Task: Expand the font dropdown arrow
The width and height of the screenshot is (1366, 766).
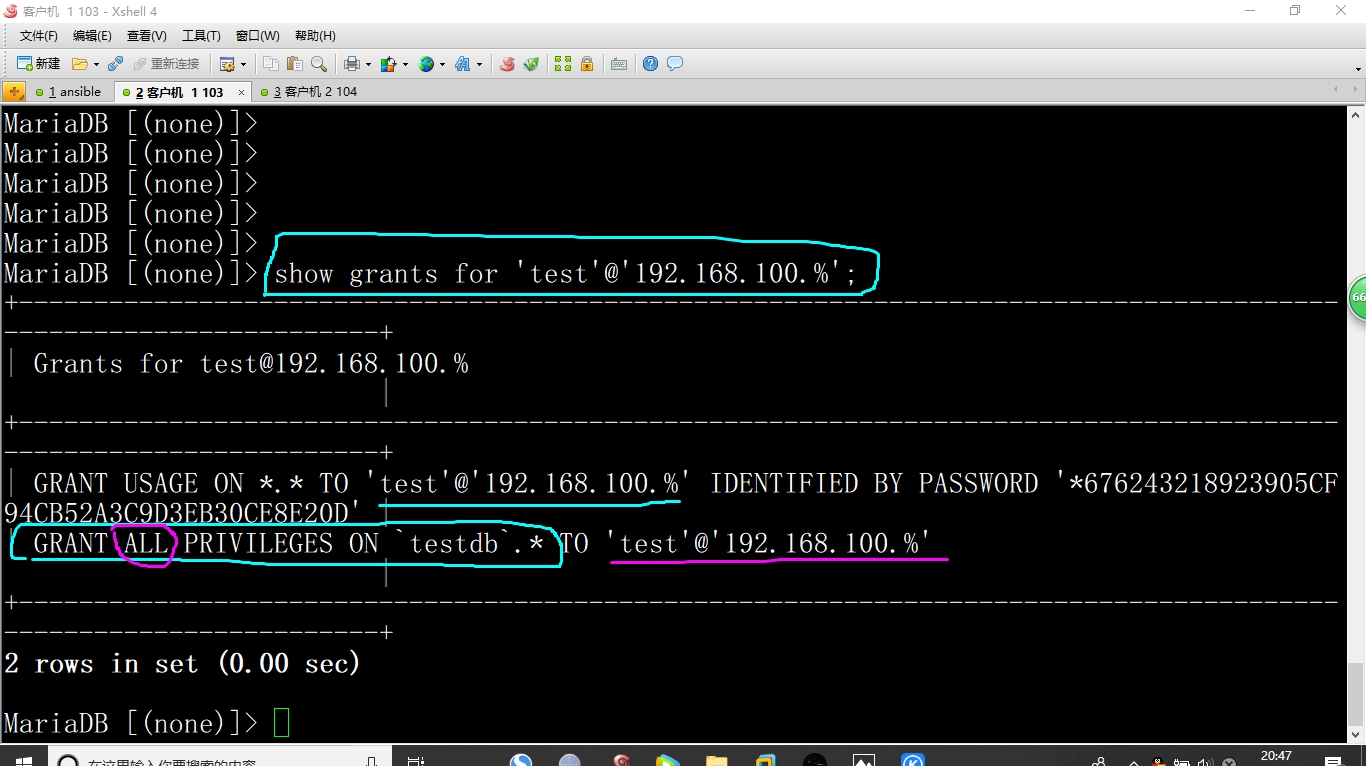Action: [x=479, y=64]
